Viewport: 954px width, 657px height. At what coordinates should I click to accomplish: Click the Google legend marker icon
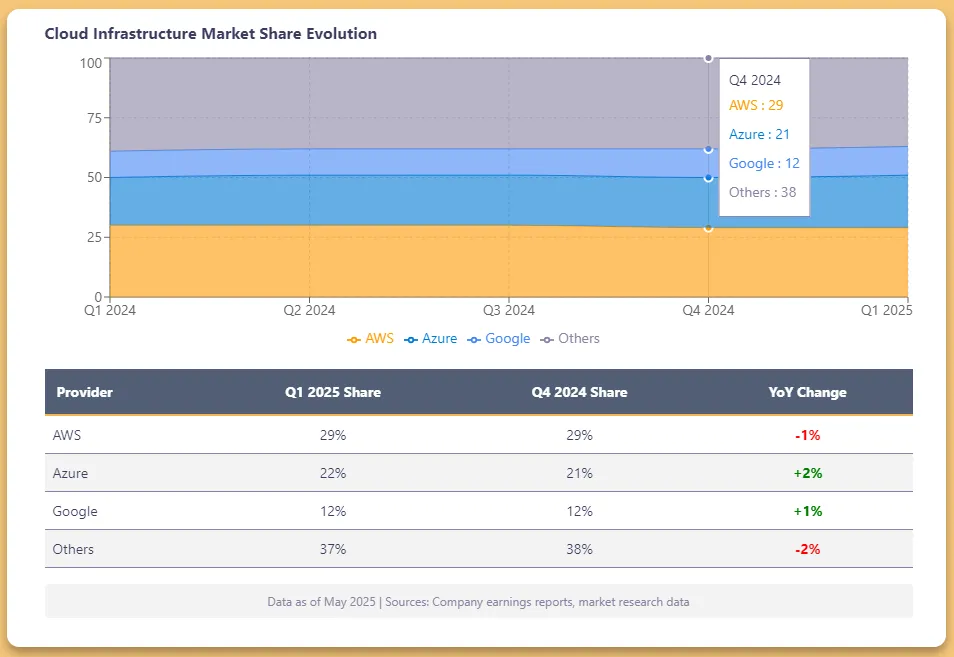tap(474, 340)
